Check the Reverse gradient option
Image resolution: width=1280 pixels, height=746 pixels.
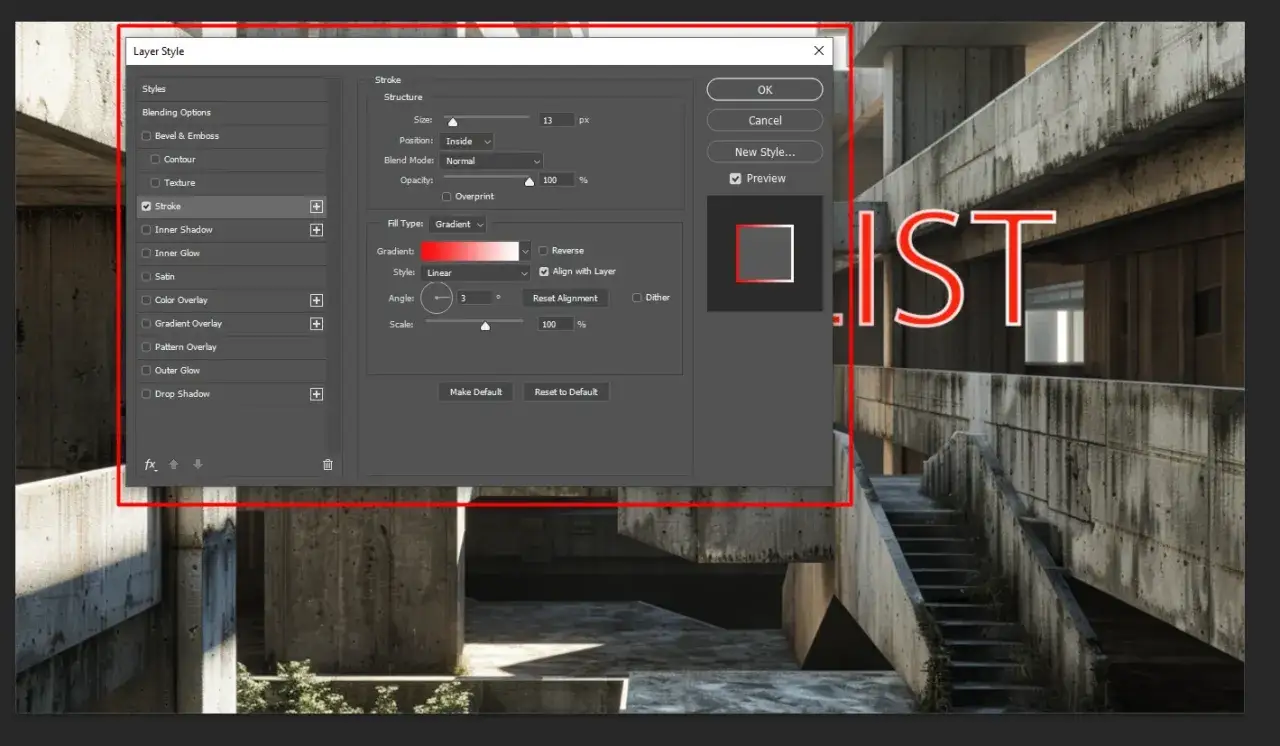point(543,251)
